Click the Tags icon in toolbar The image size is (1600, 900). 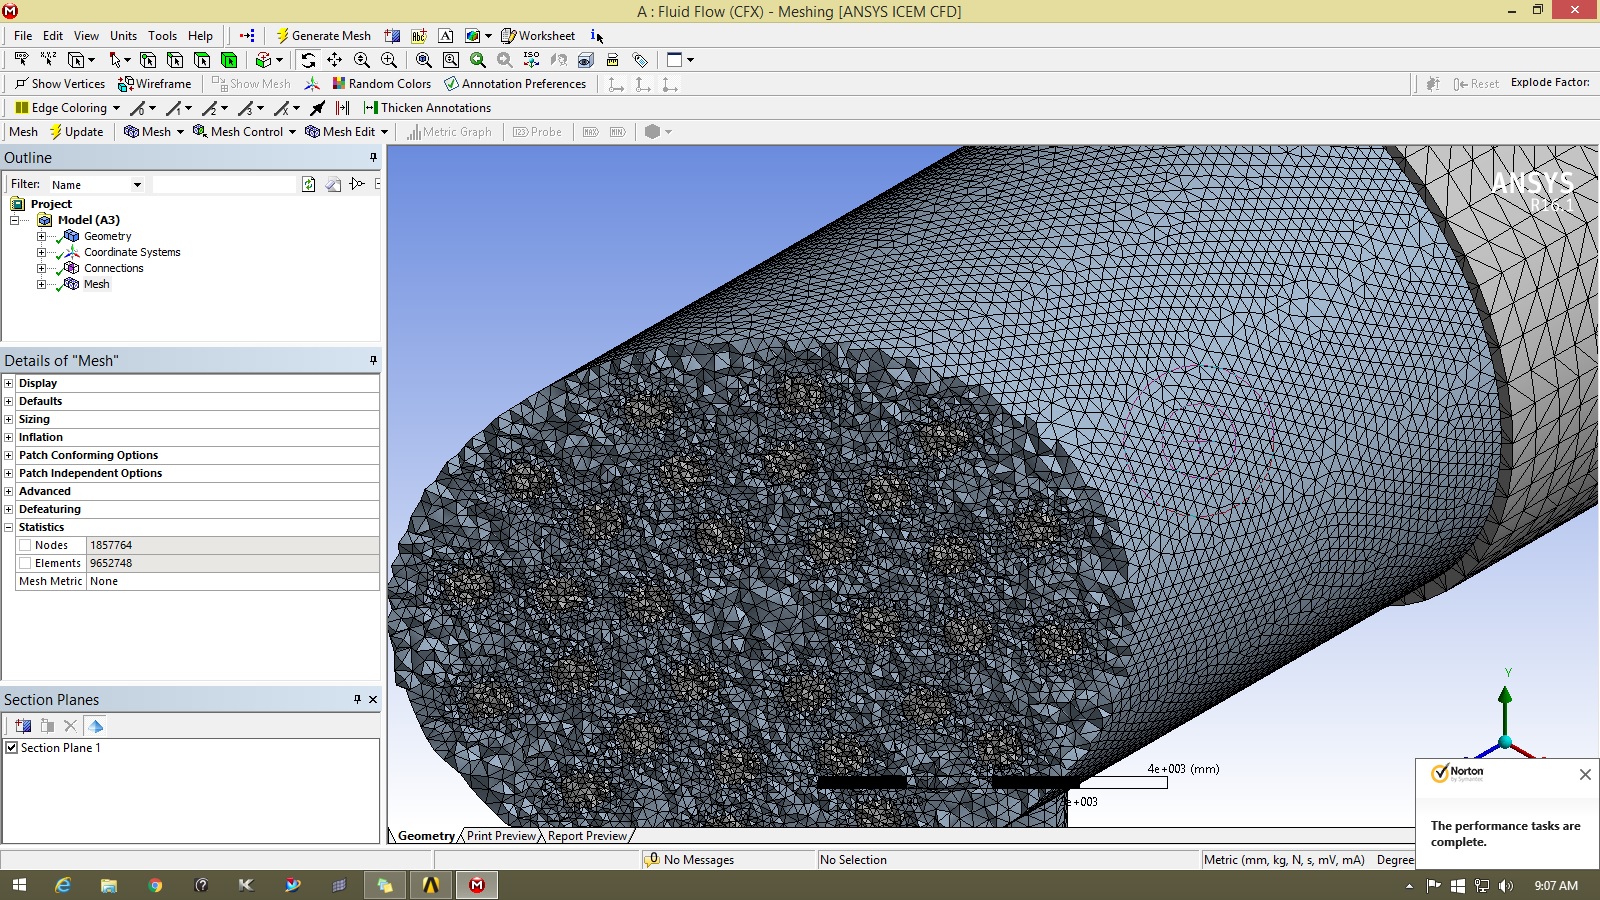[640, 60]
